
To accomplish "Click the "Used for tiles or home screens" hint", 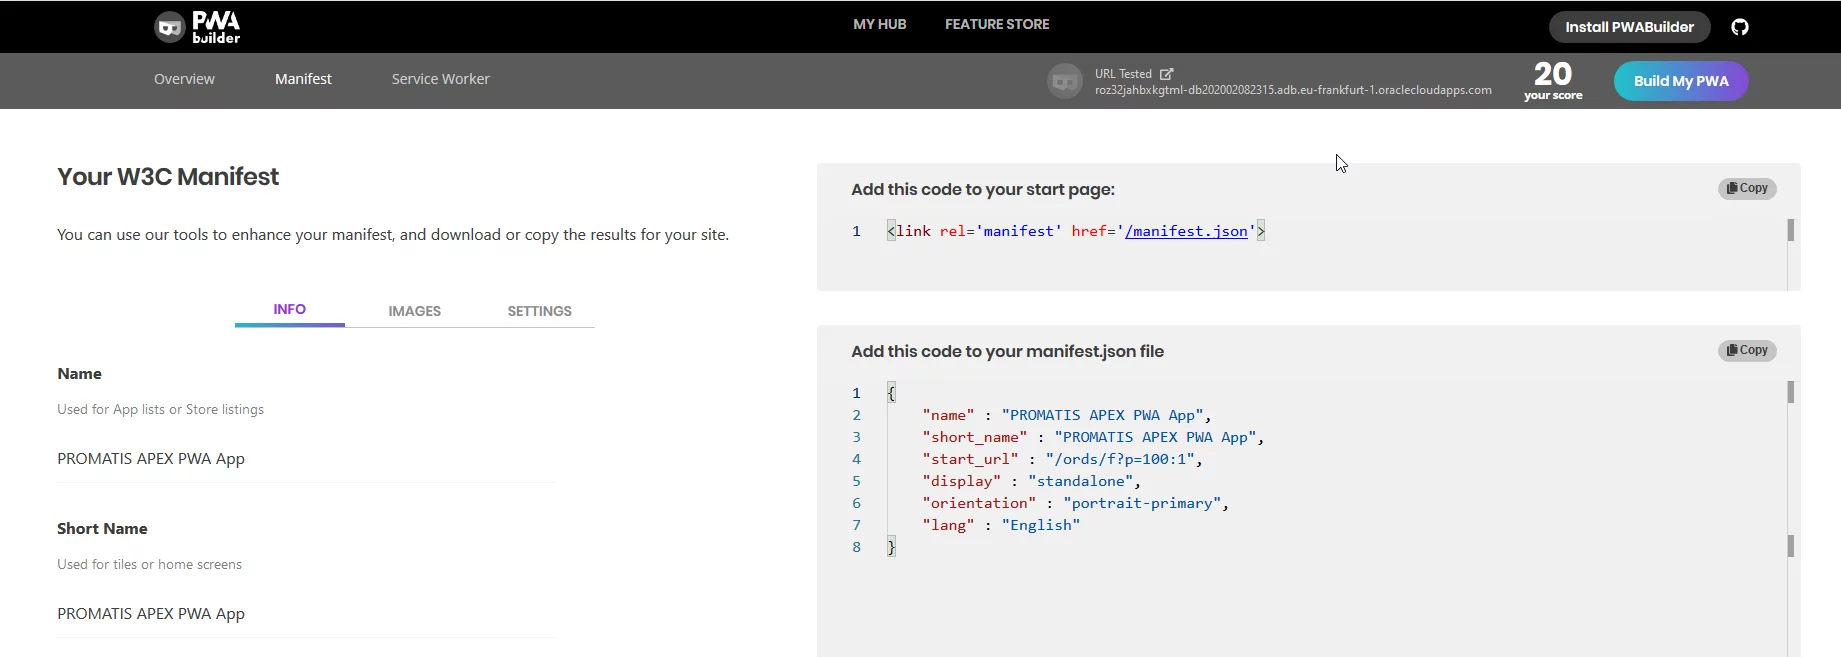I will (x=150, y=564).
